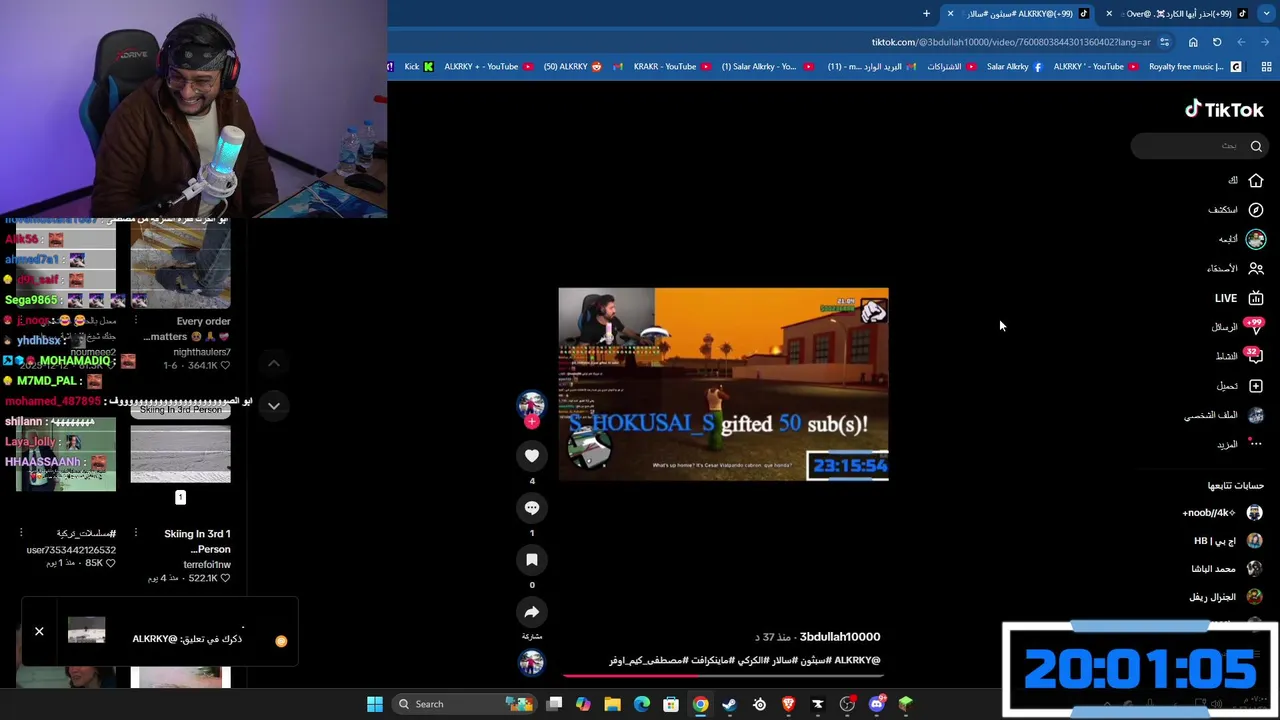Open Royalty free music bookmark
This screenshot has height=720, width=1280.
(x=1194, y=67)
